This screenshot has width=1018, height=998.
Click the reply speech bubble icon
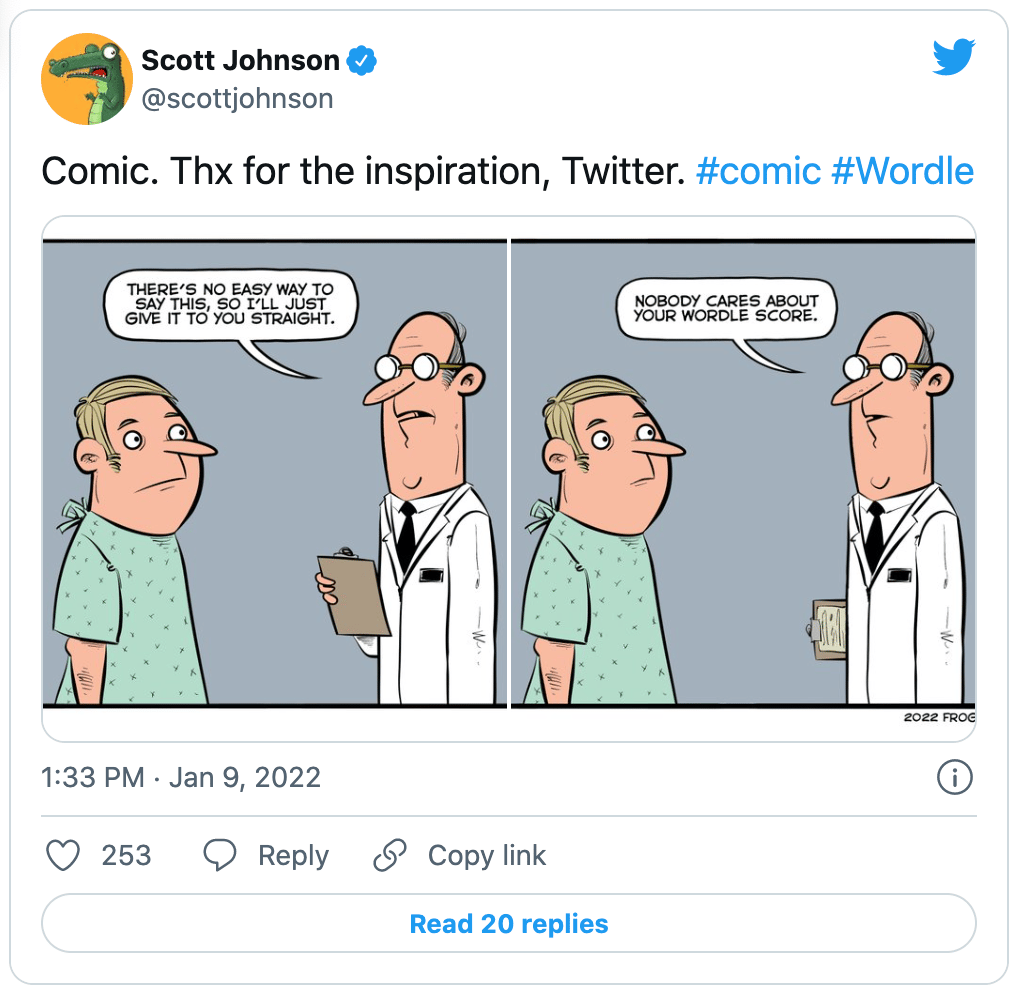[220, 855]
